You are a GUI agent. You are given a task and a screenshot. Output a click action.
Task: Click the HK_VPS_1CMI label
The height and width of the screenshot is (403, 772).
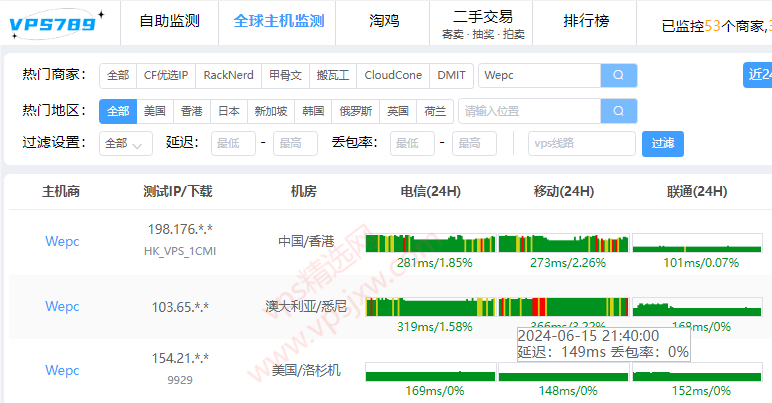tap(180, 251)
